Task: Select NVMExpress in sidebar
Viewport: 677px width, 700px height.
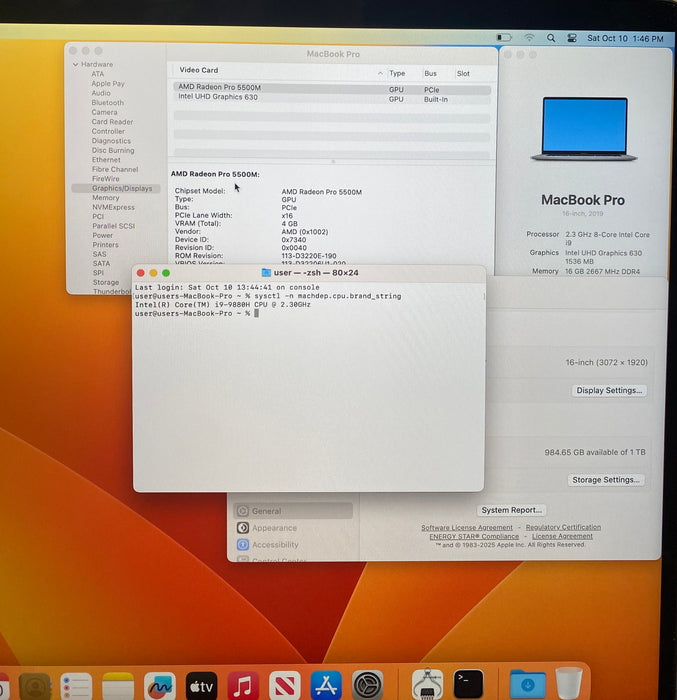Action: pyautogui.click(x=113, y=207)
